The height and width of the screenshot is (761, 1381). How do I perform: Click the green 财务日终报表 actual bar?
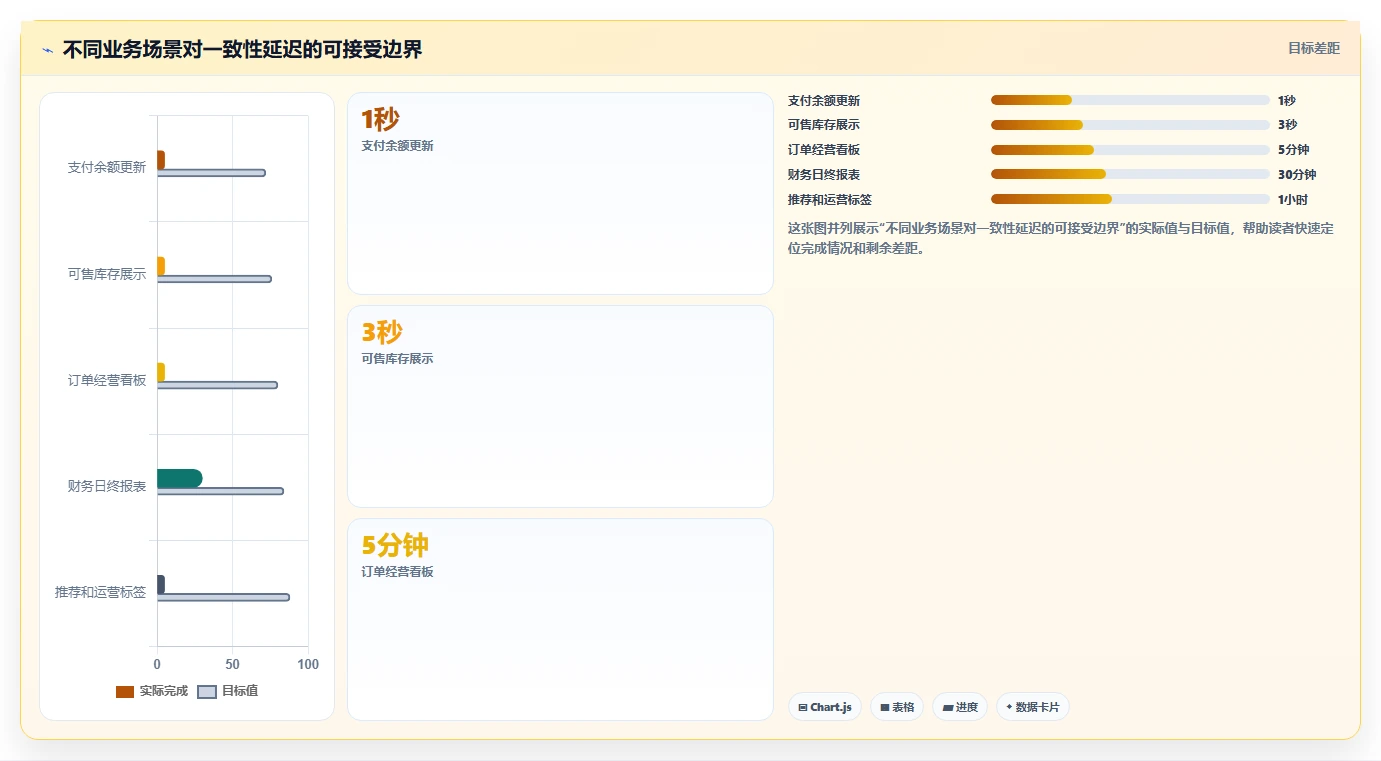click(x=180, y=478)
